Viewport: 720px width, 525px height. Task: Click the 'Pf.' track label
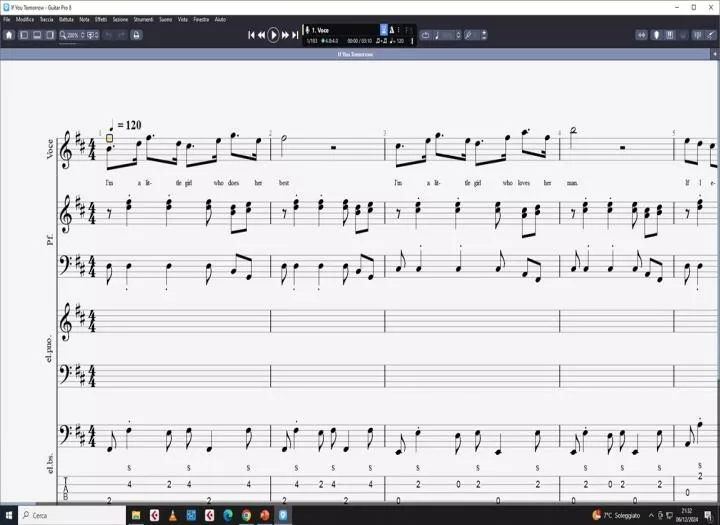coord(50,239)
